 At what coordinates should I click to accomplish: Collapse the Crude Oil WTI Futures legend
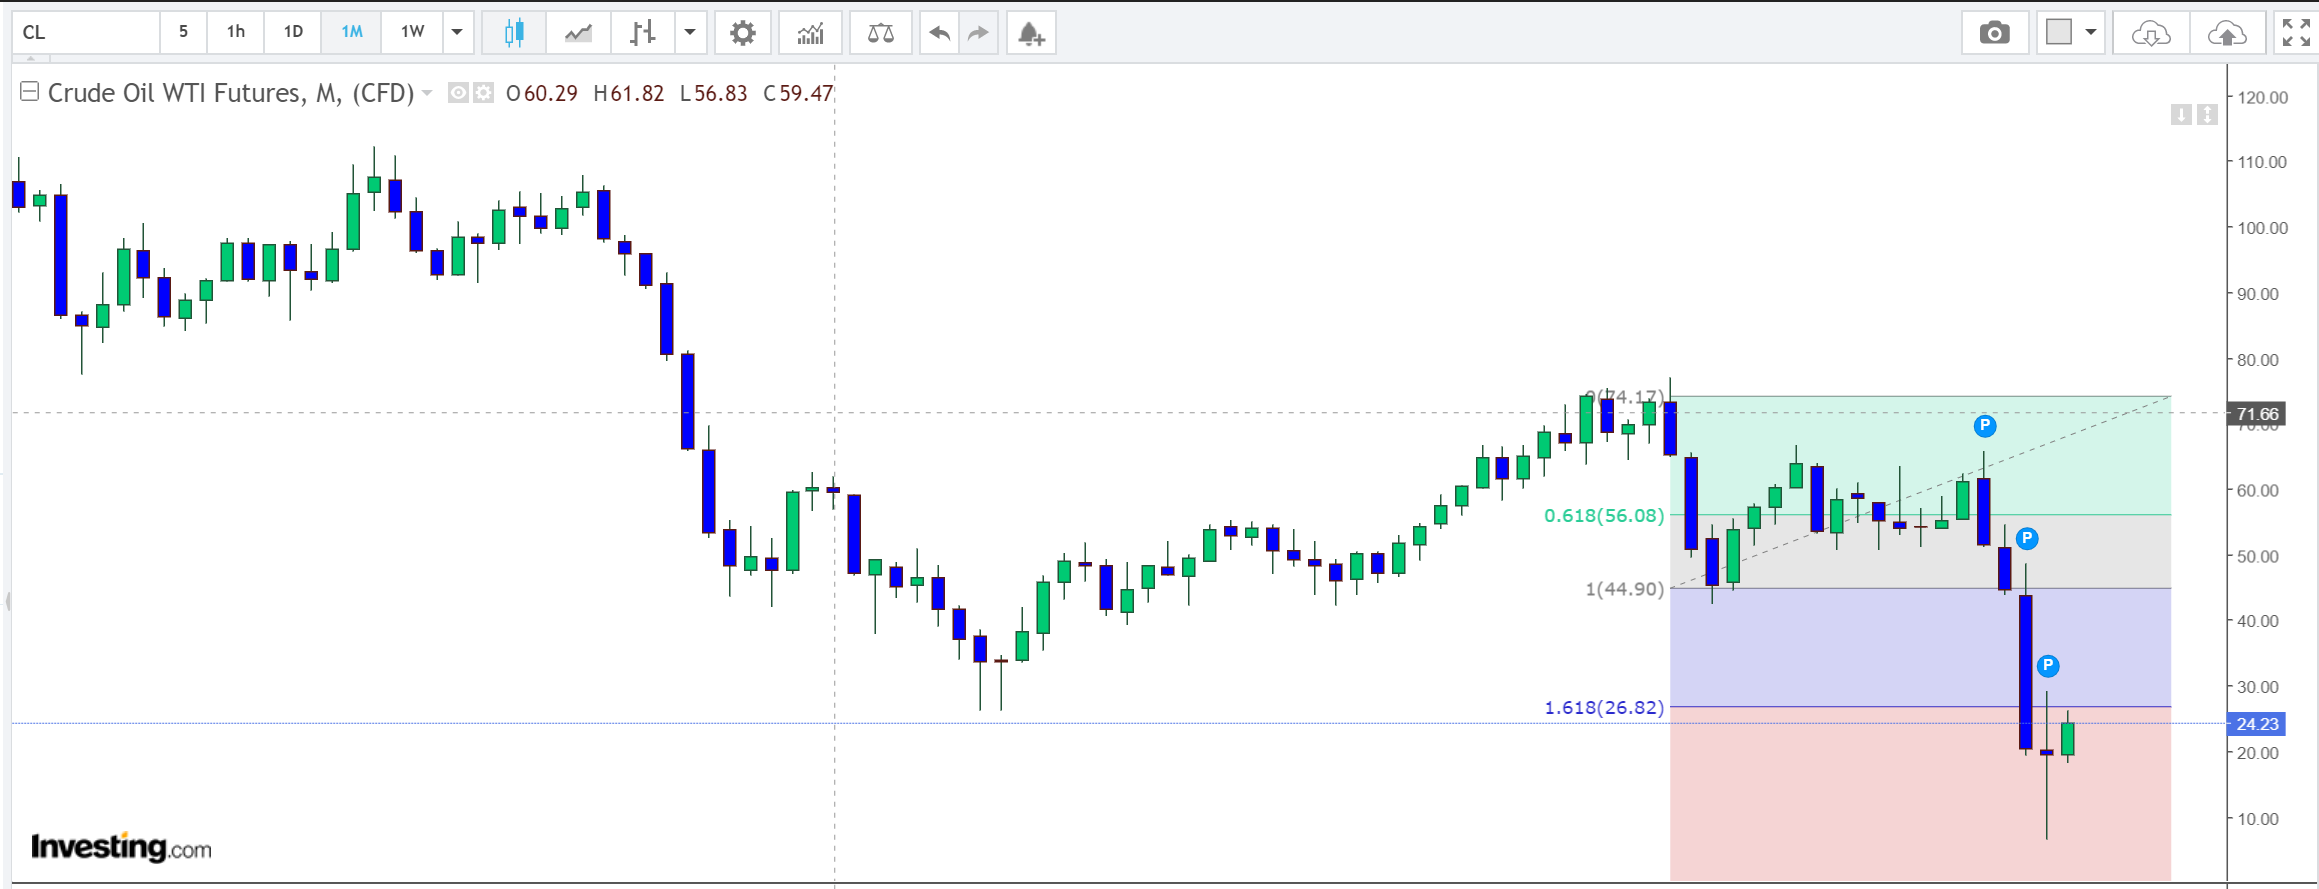click(29, 92)
